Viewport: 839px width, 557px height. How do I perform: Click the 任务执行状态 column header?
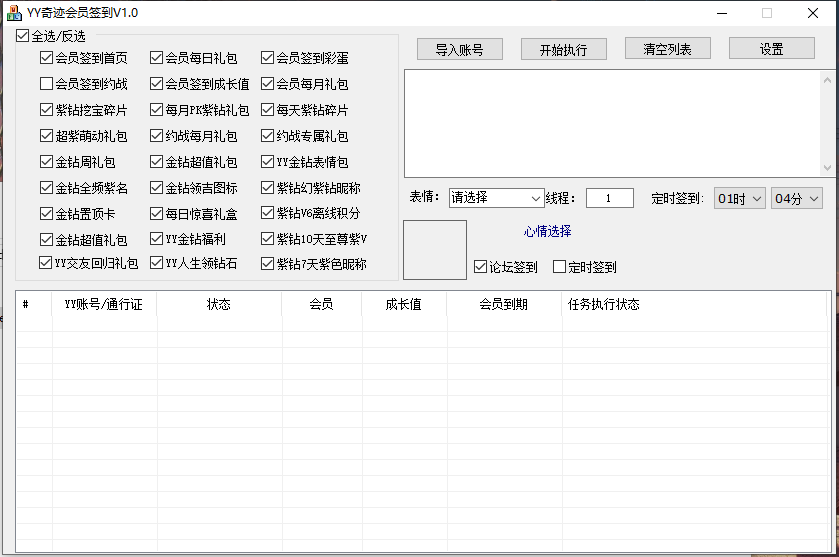pyautogui.click(x=694, y=304)
